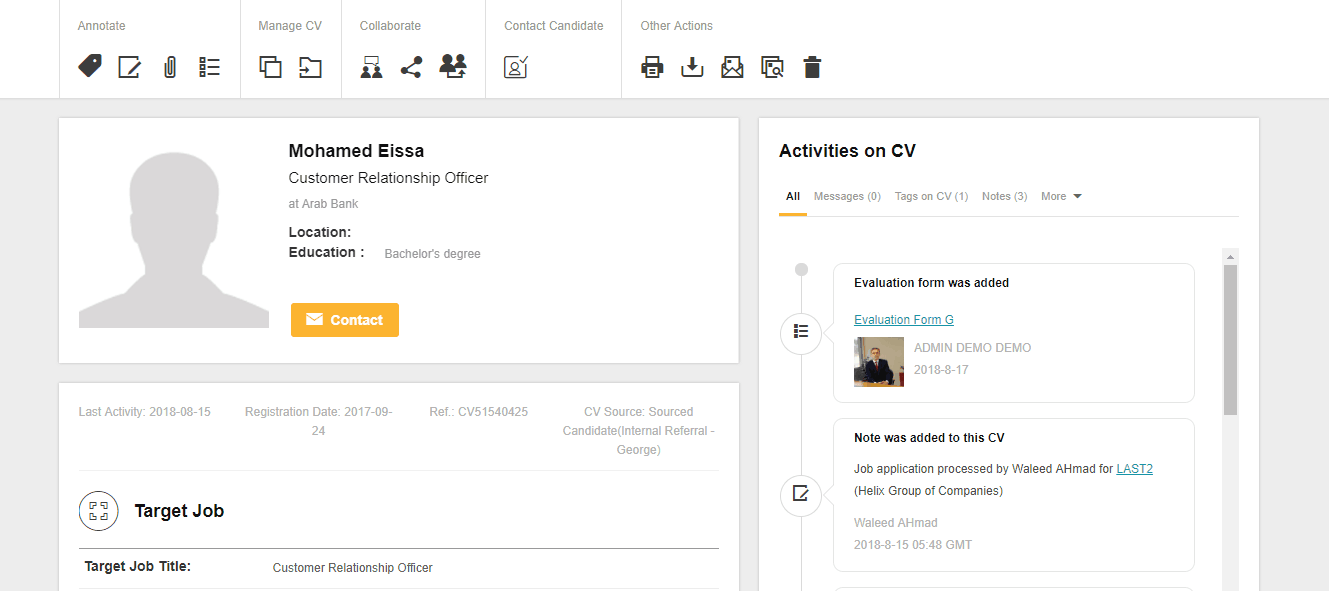This screenshot has height=591, width=1329.
Task: Click the tag icon under Annotate
Action: 90,67
